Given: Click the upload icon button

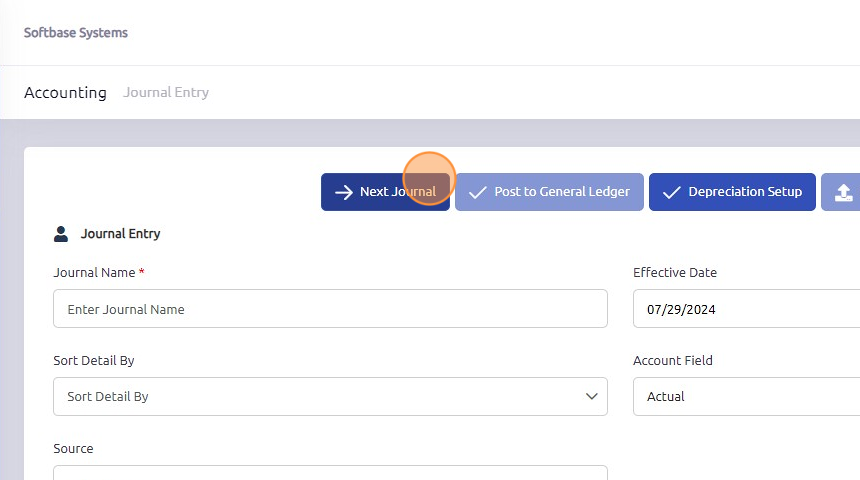Looking at the screenshot, I should tap(843, 192).
